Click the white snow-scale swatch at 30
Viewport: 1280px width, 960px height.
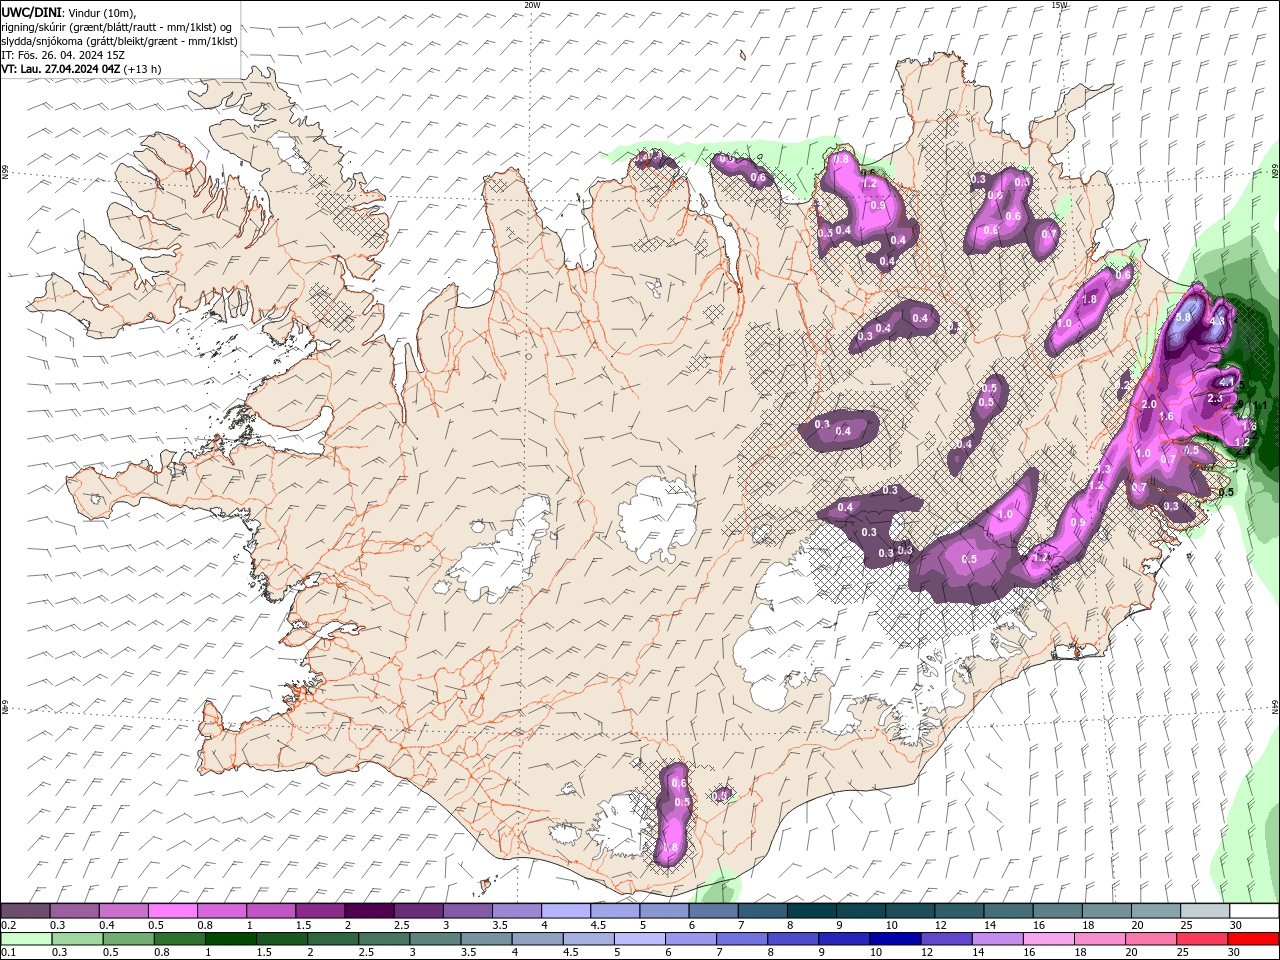(x=1254, y=911)
